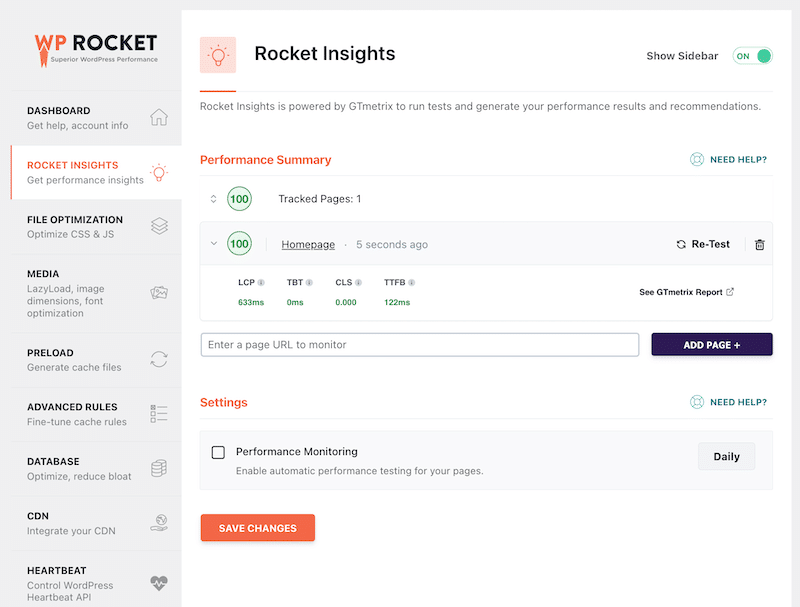Click the Database stack icon
Viewport: 800px width, 607px height.
[159, 468]
